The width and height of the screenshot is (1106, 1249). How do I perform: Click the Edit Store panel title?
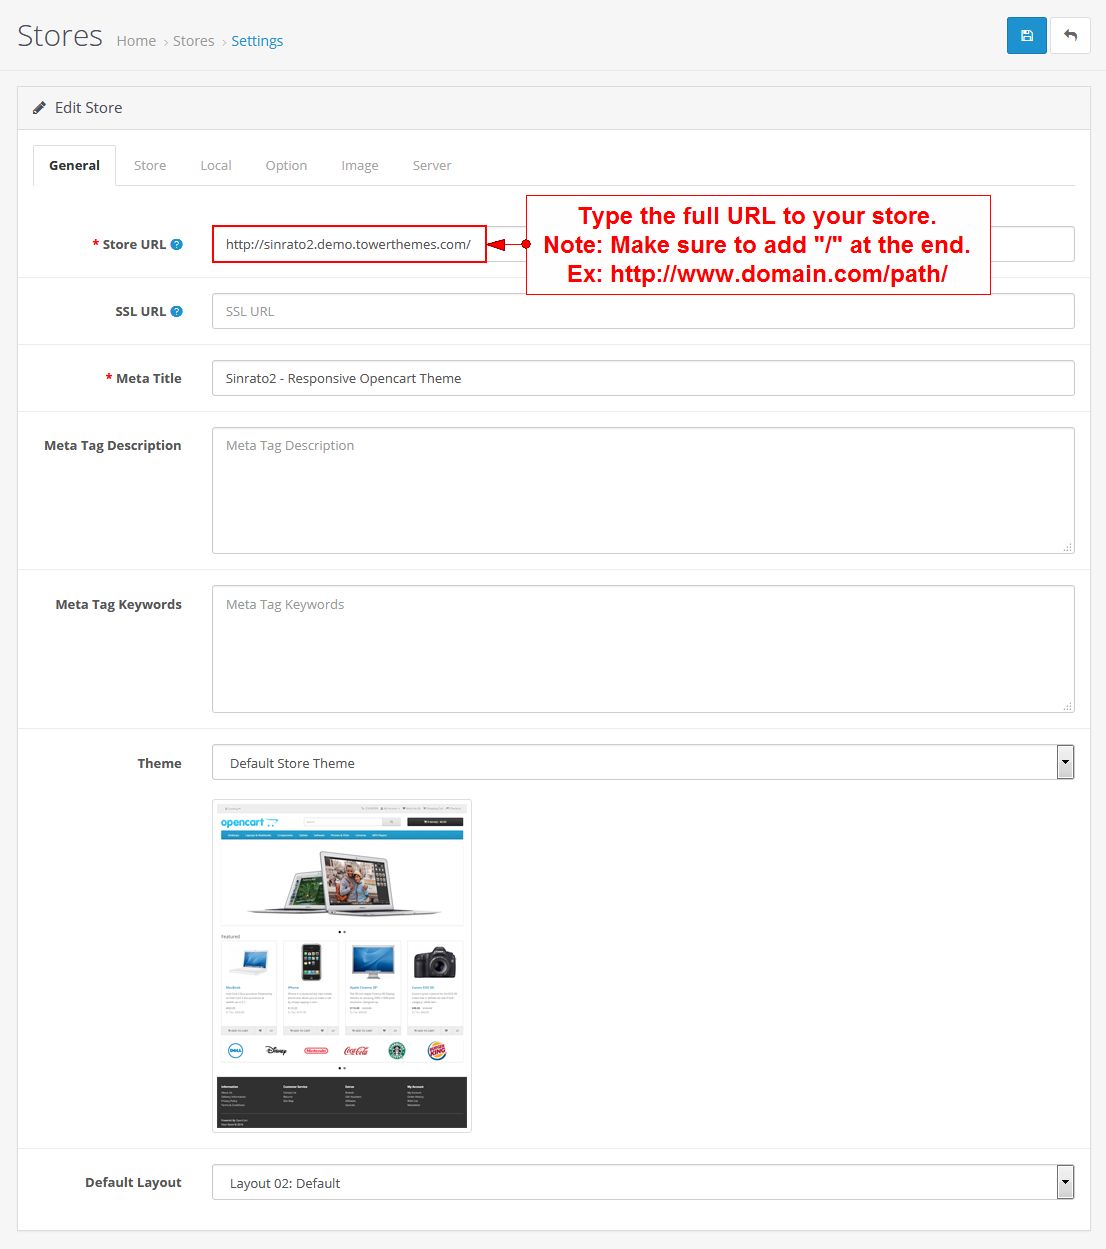[x=88, y=108]
